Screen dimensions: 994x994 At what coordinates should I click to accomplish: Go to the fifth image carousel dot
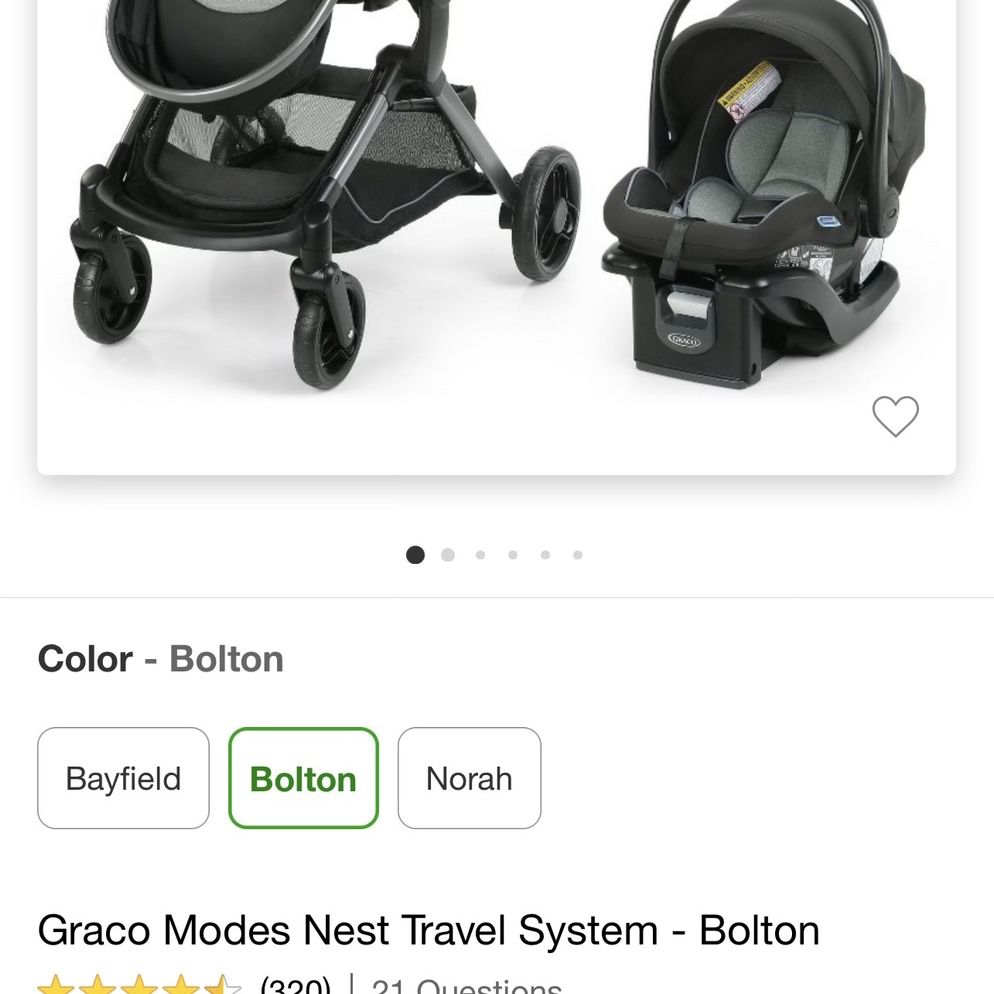pos(545,555)
